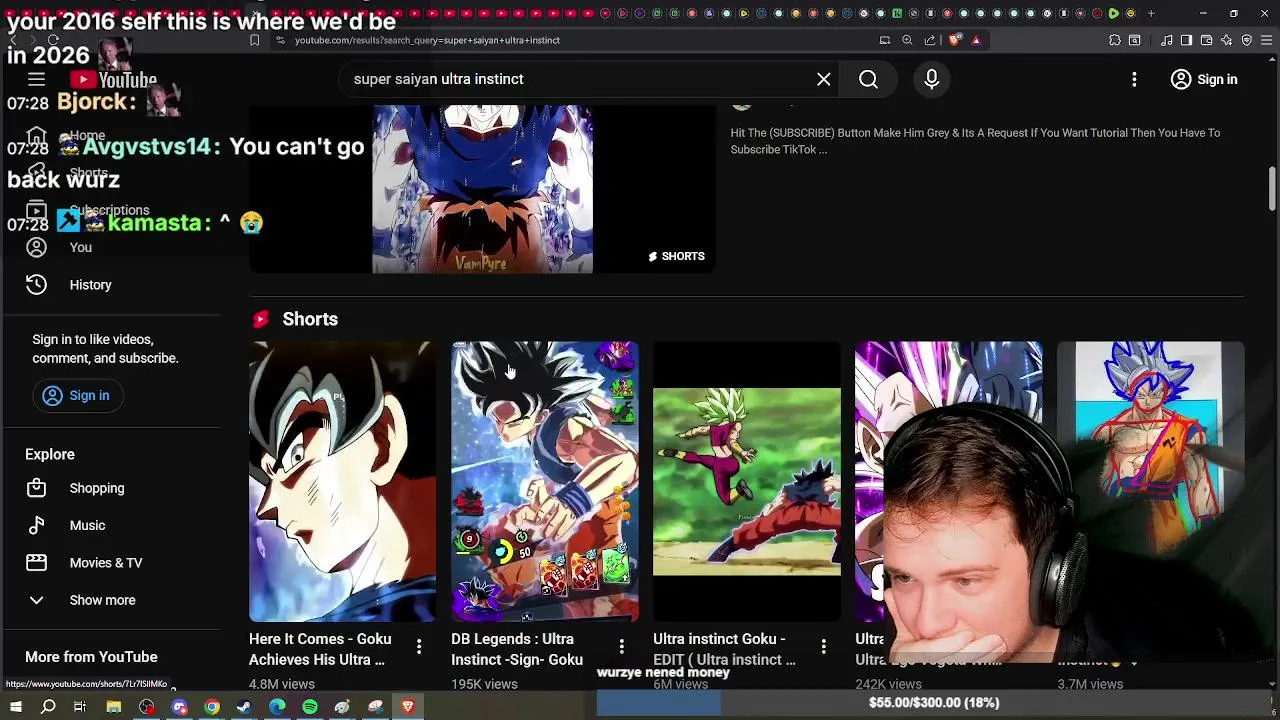Open the YouTube guide hamburger menu
This screenshot has width=1280, height=720.
(36, 79)
